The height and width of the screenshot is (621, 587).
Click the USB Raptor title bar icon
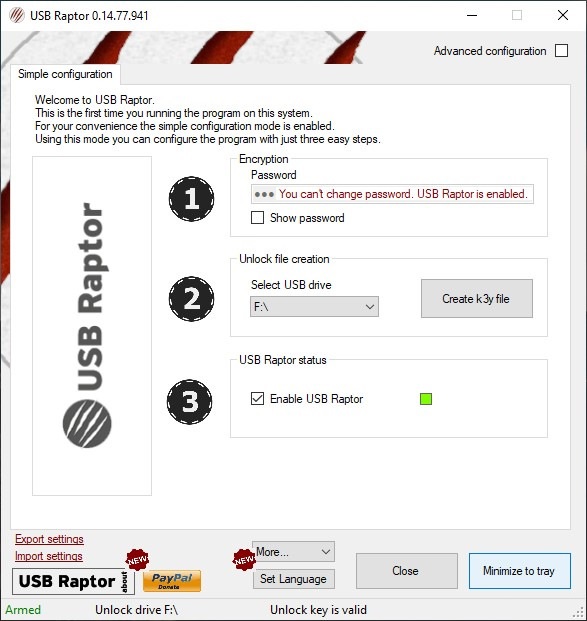[17, 15]
